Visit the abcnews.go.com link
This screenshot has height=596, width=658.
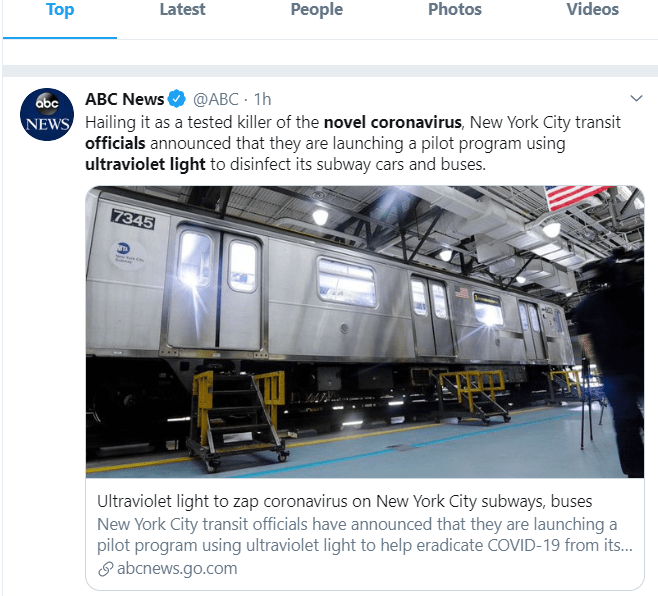coord(177,569)
